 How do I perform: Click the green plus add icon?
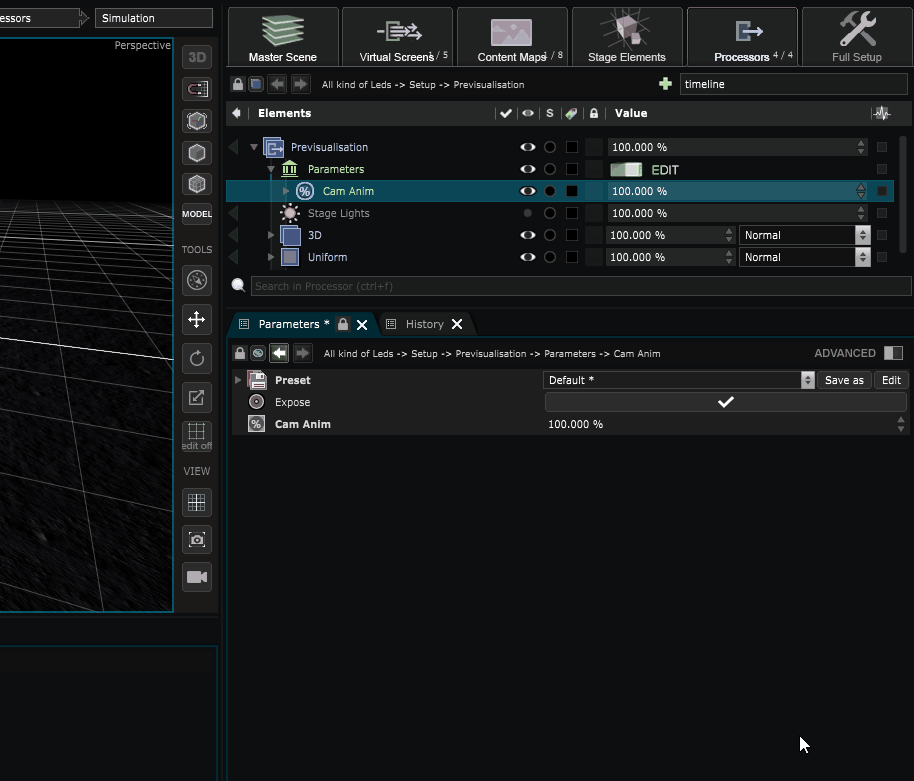pyautogui.click(x=665, y=84)
